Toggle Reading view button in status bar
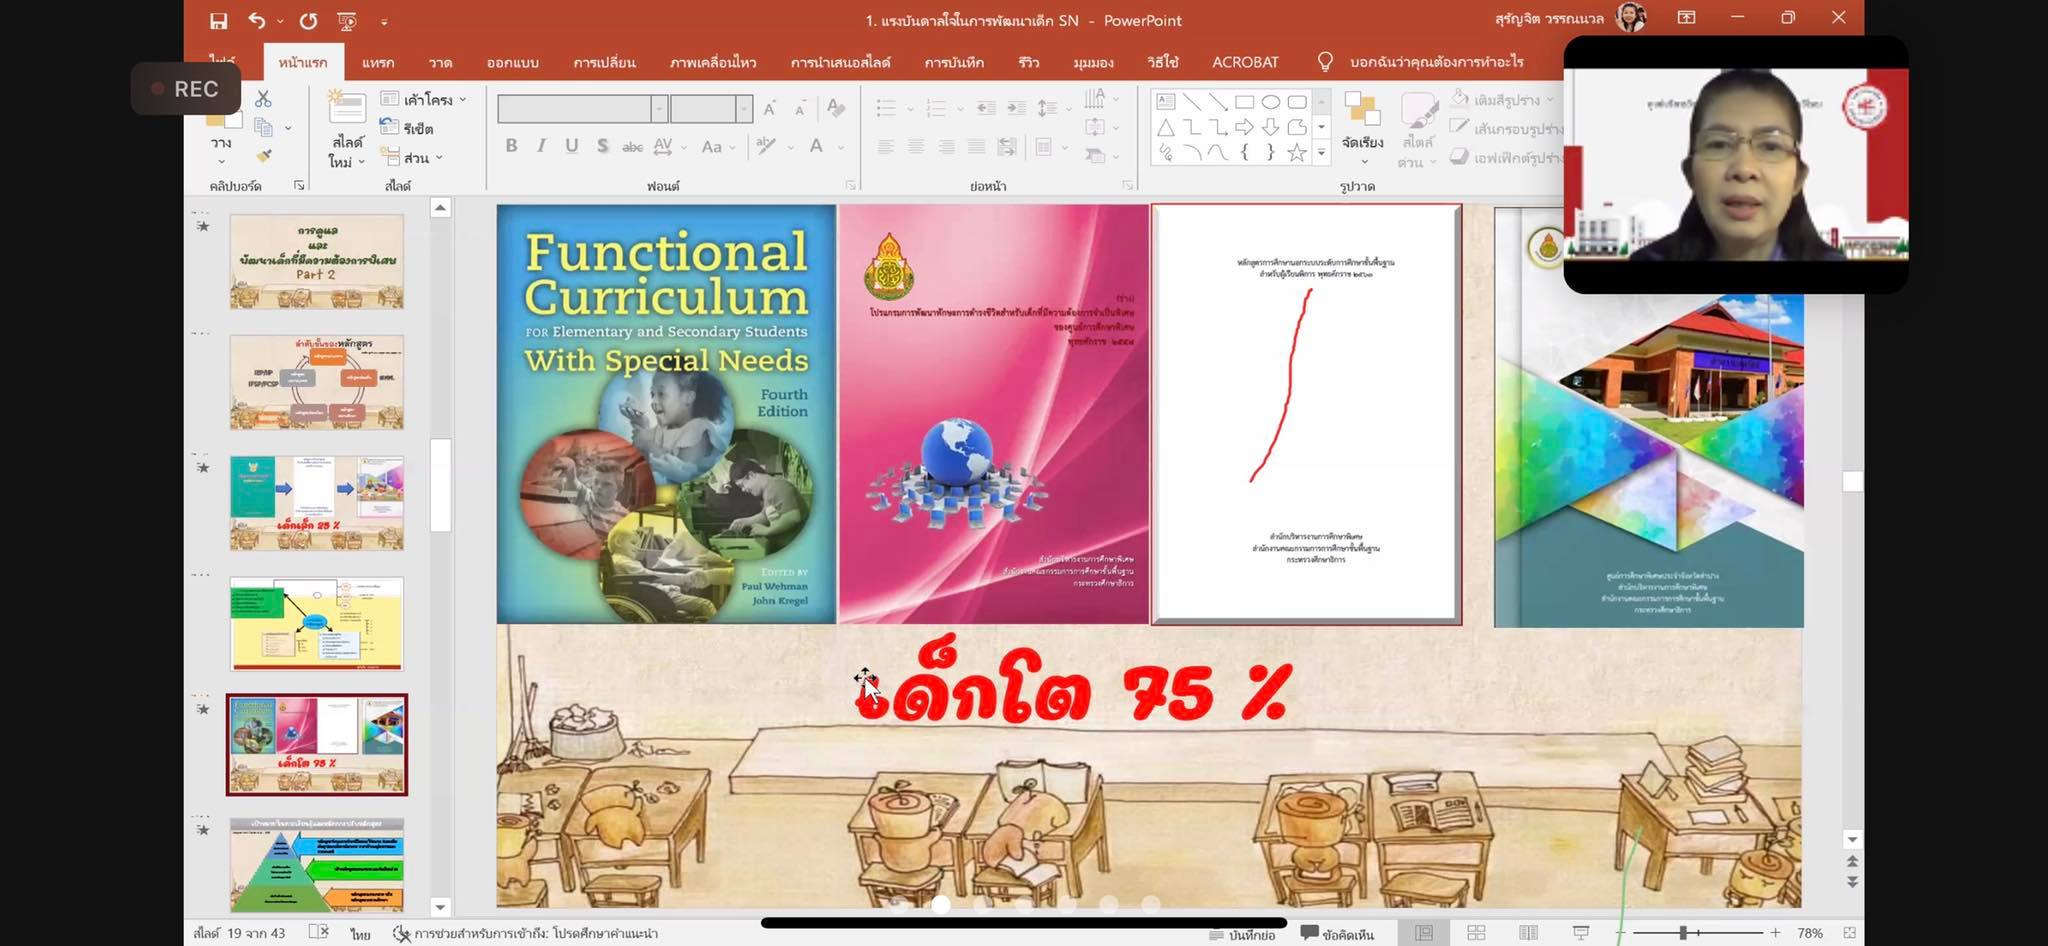The image size is (2048, 946). [1528, 933]
